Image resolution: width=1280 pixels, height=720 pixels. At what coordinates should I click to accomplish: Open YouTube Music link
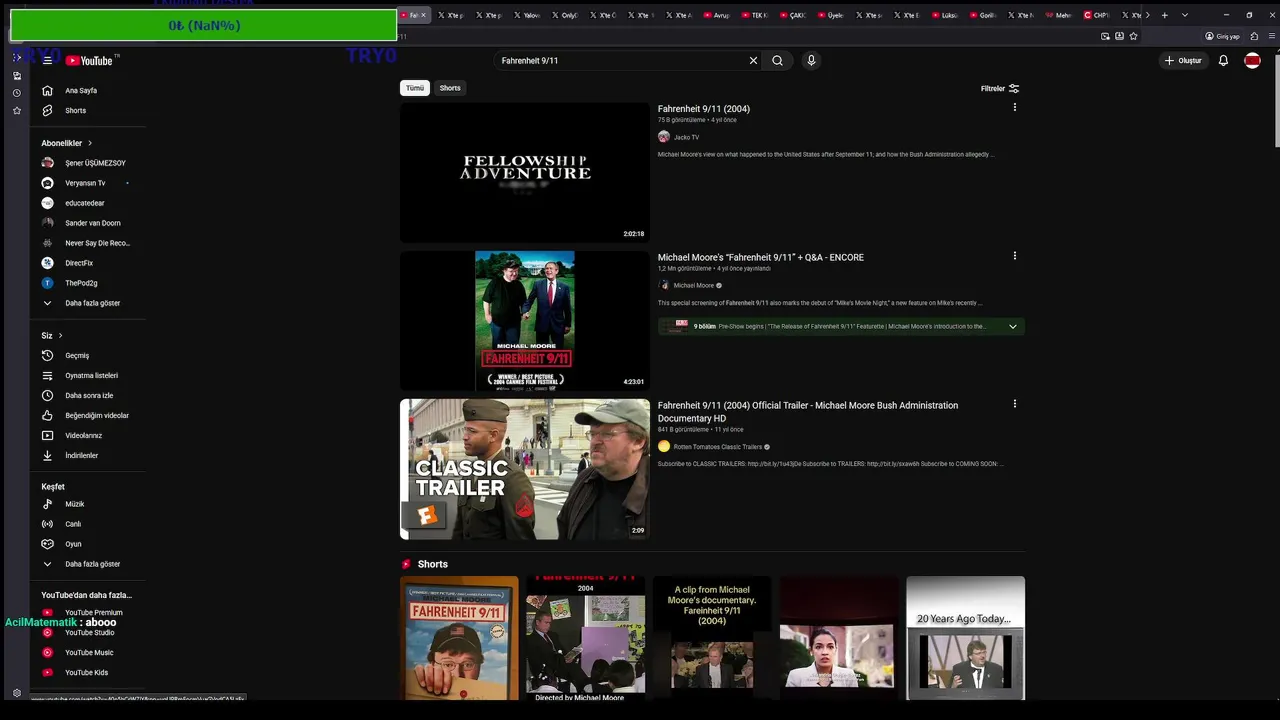pos(86,652)
